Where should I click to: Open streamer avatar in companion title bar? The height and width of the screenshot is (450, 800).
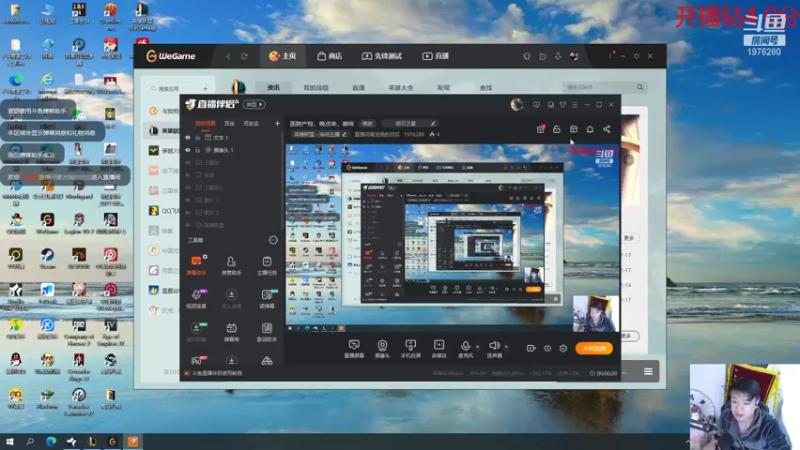tap(517, 105)
